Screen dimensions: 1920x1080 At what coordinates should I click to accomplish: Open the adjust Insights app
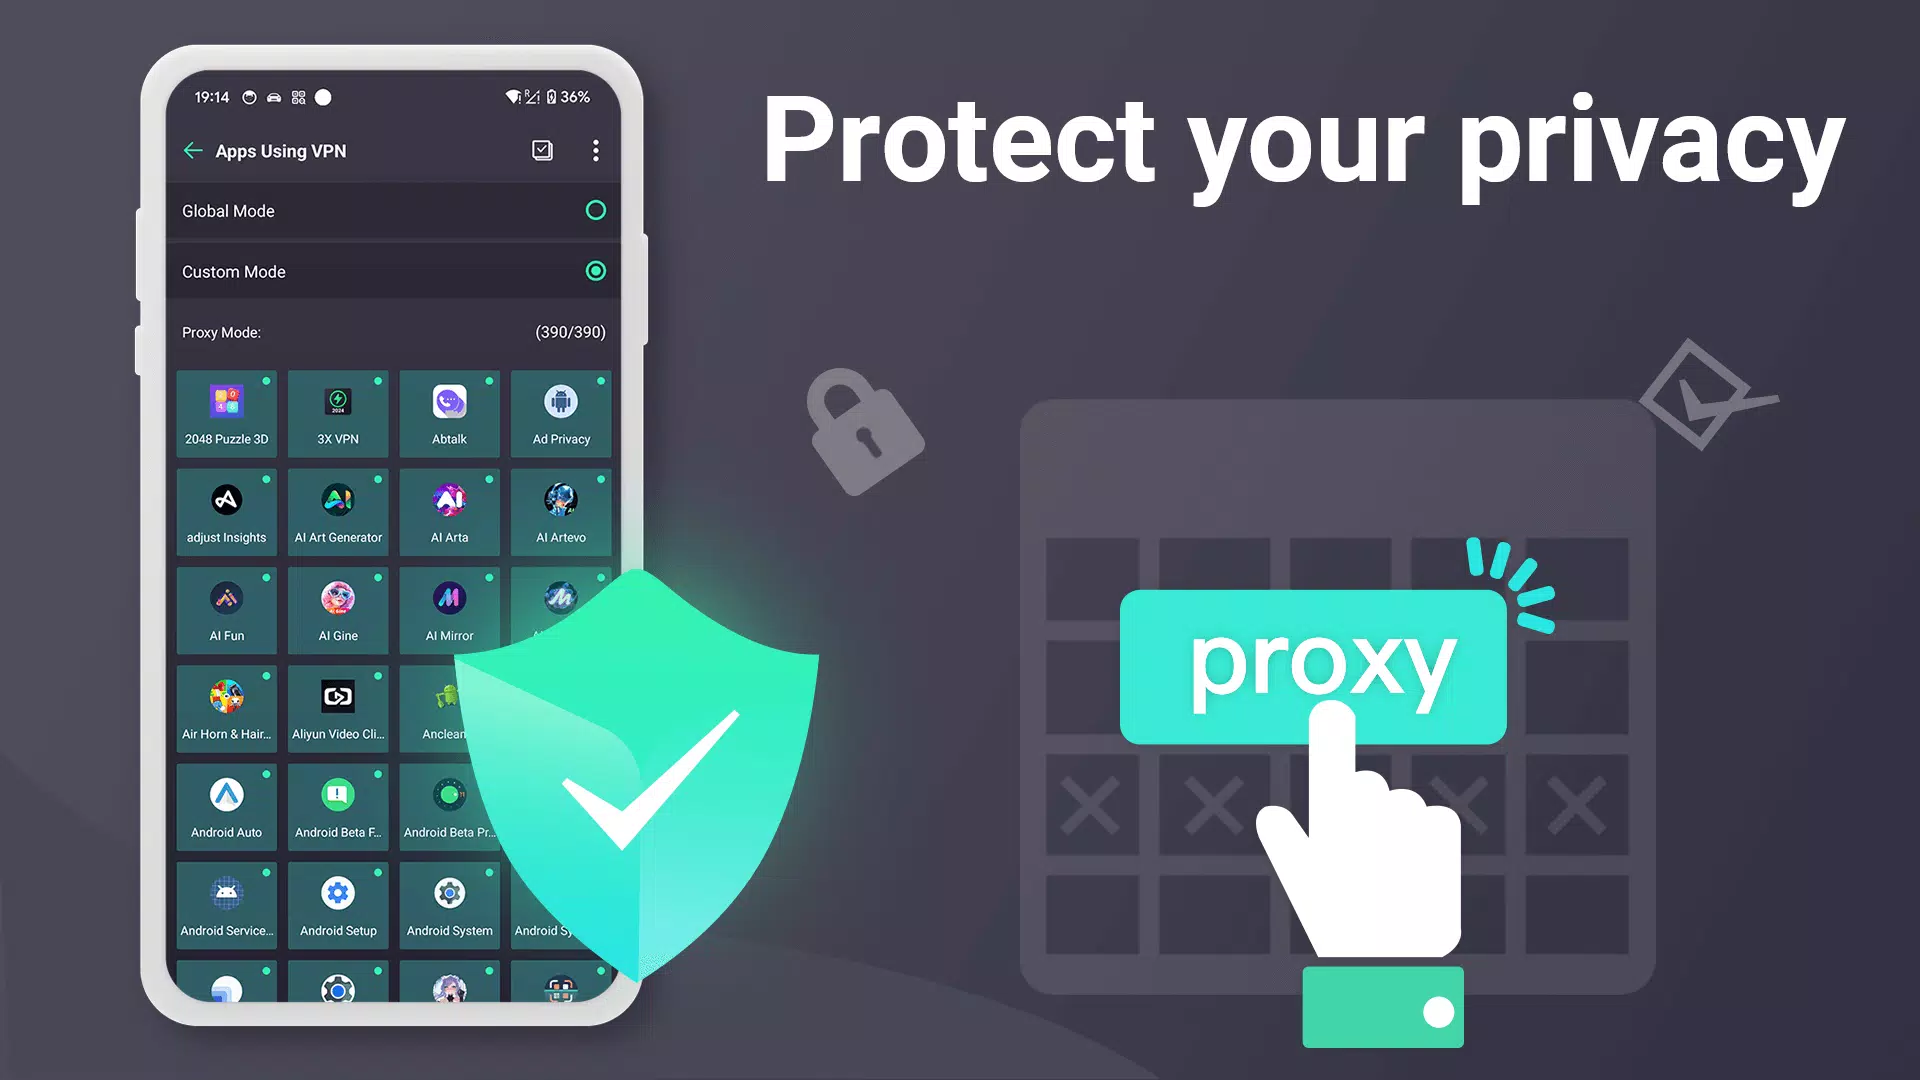click(x=225, y=508)
